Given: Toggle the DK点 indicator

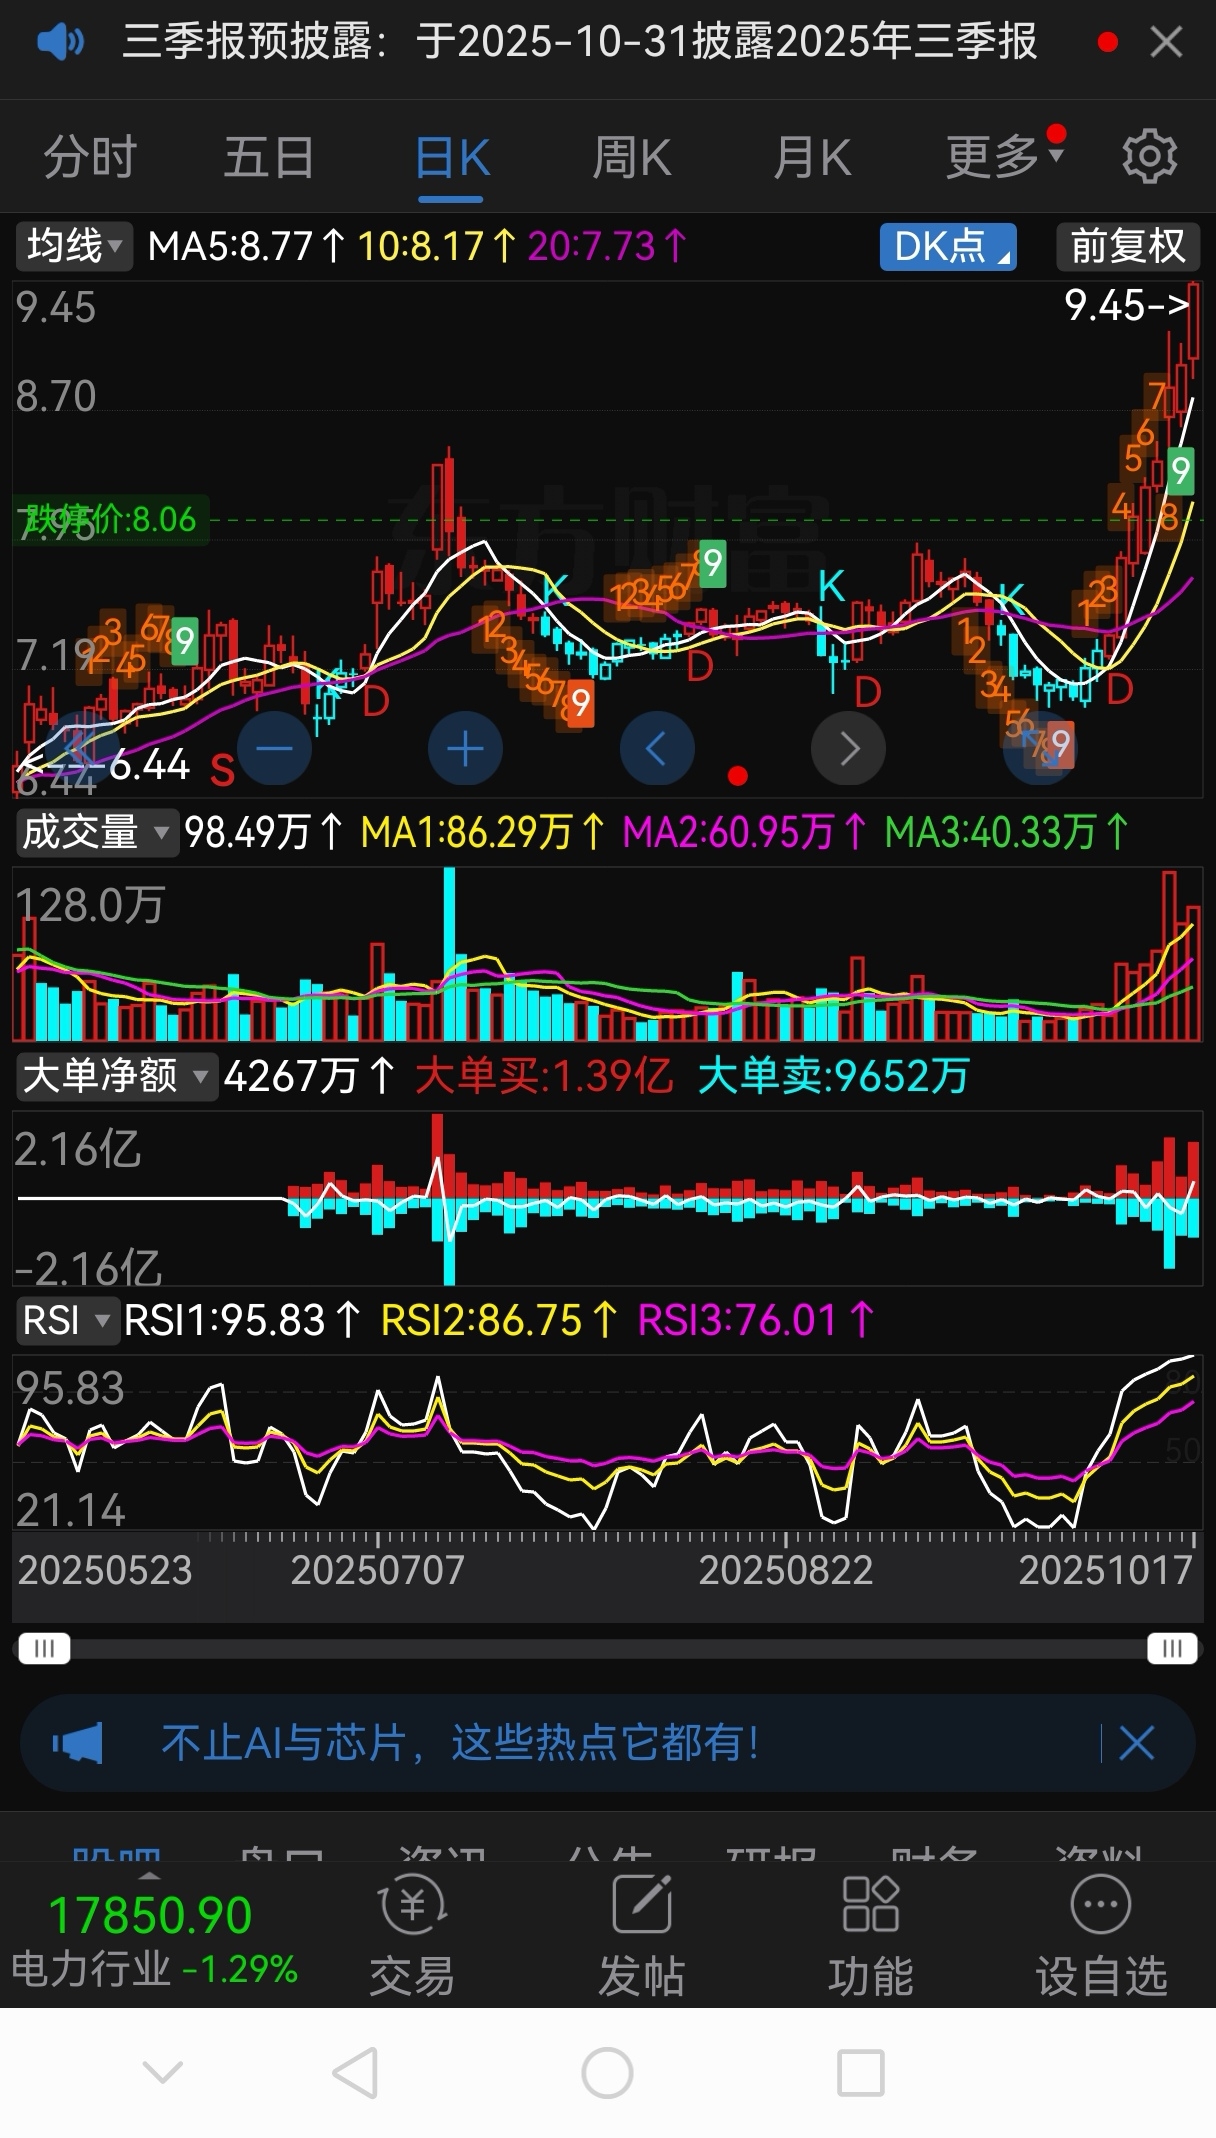Looking at the screenshot, I should click(x=948, y=246).
